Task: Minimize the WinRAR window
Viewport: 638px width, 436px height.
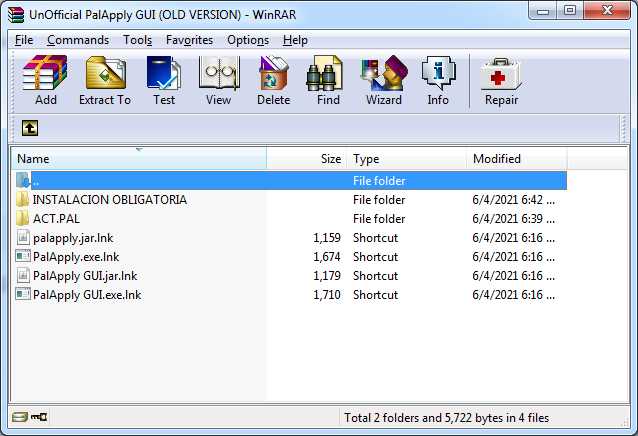Action: [543, 11]
